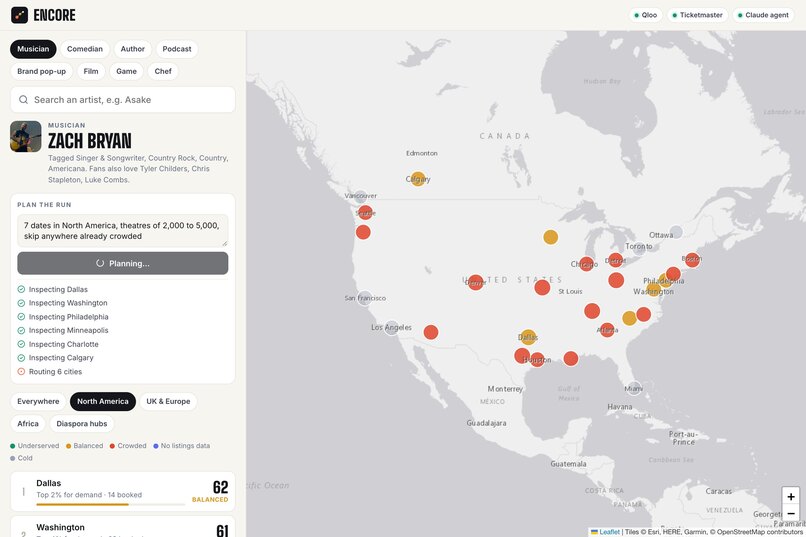Click the Denver crowded map marker

pos(475,282)
